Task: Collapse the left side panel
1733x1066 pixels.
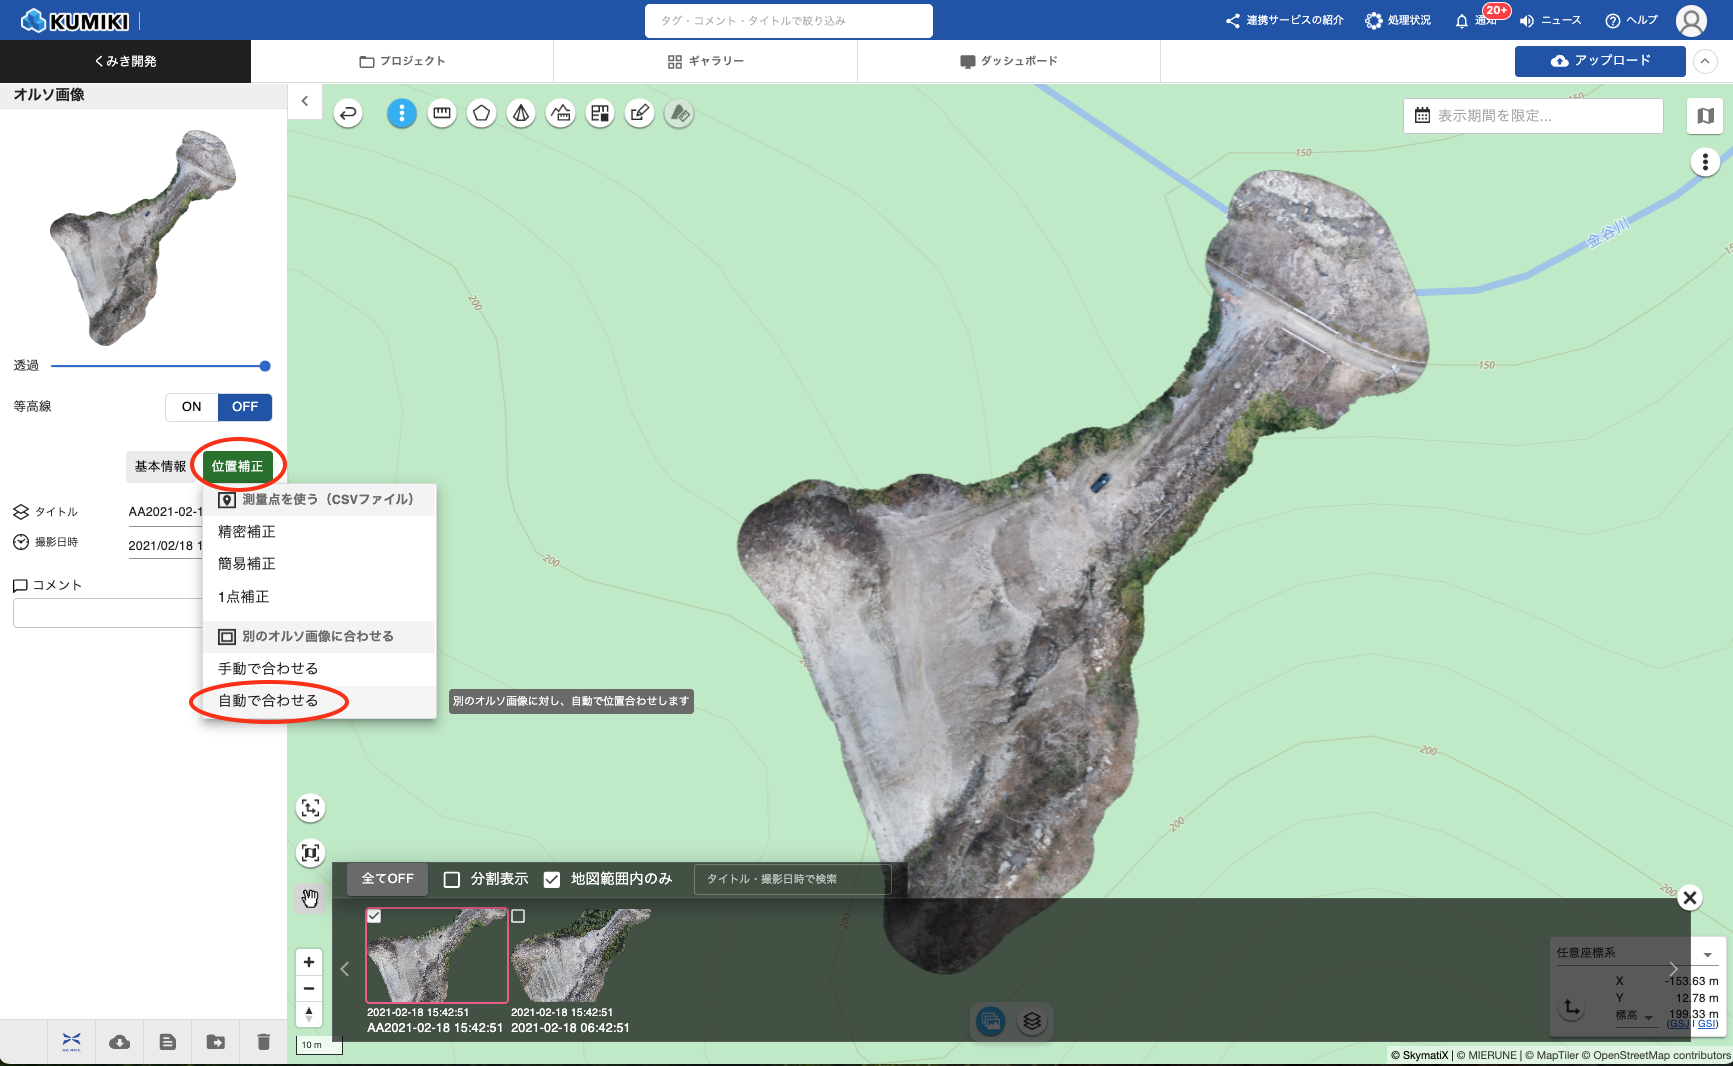Action: 305,101
